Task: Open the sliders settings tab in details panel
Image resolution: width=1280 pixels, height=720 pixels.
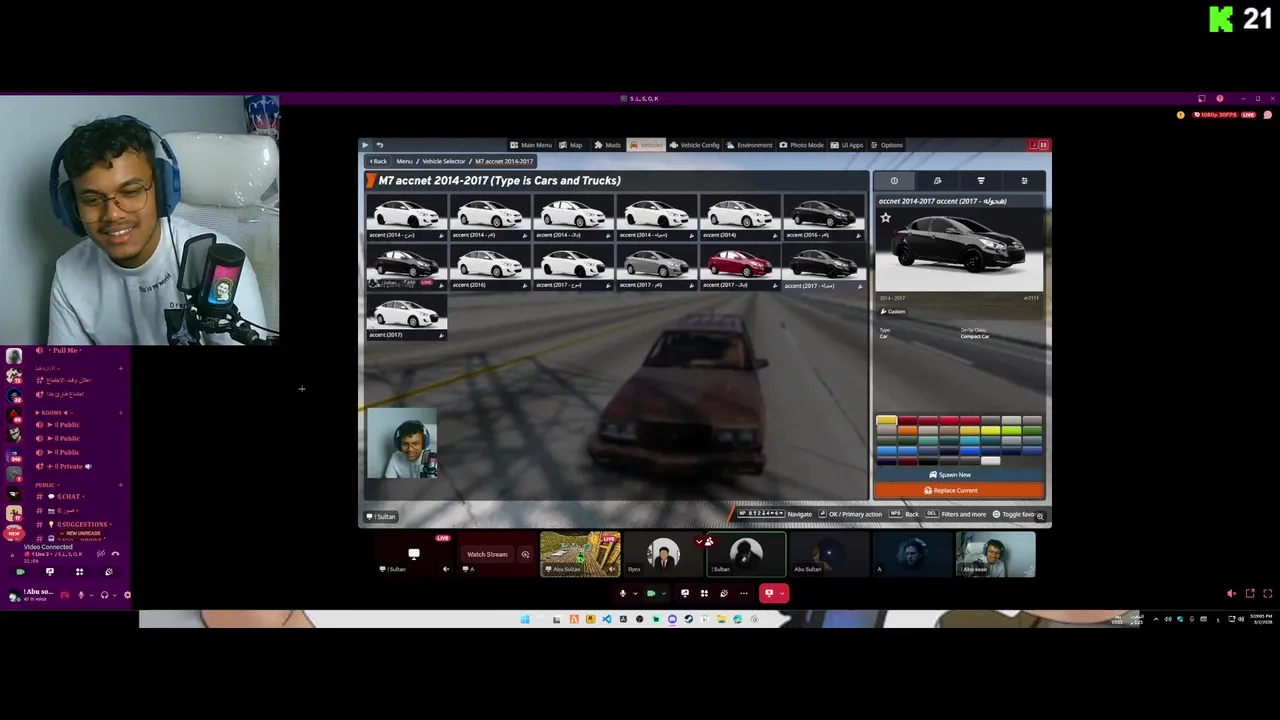Action: click(x=1024, y=181)
